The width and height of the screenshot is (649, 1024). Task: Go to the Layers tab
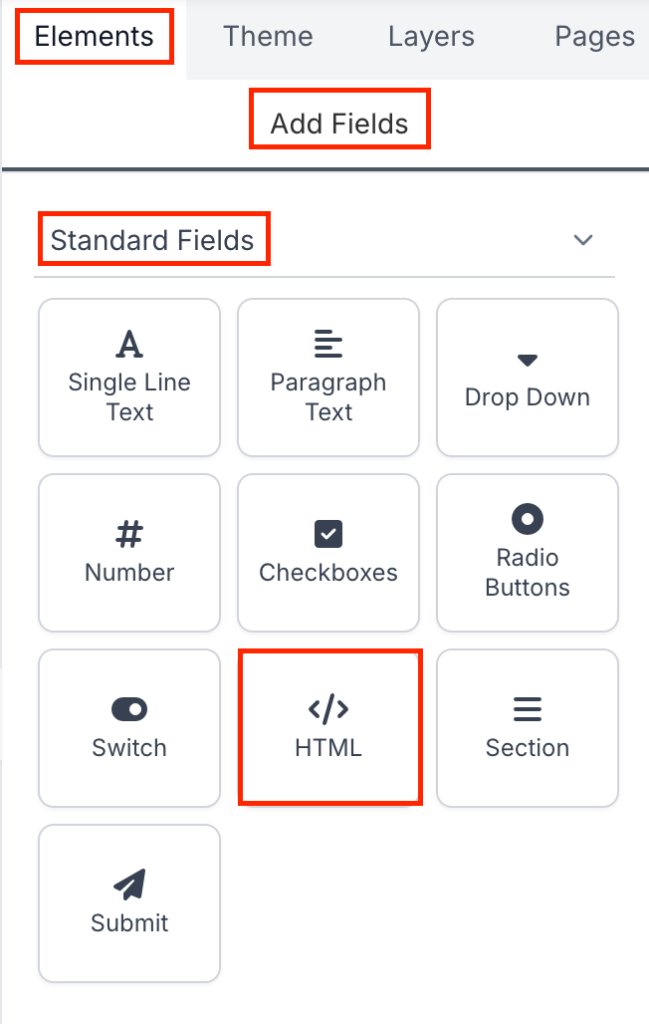tap(431, 37)
